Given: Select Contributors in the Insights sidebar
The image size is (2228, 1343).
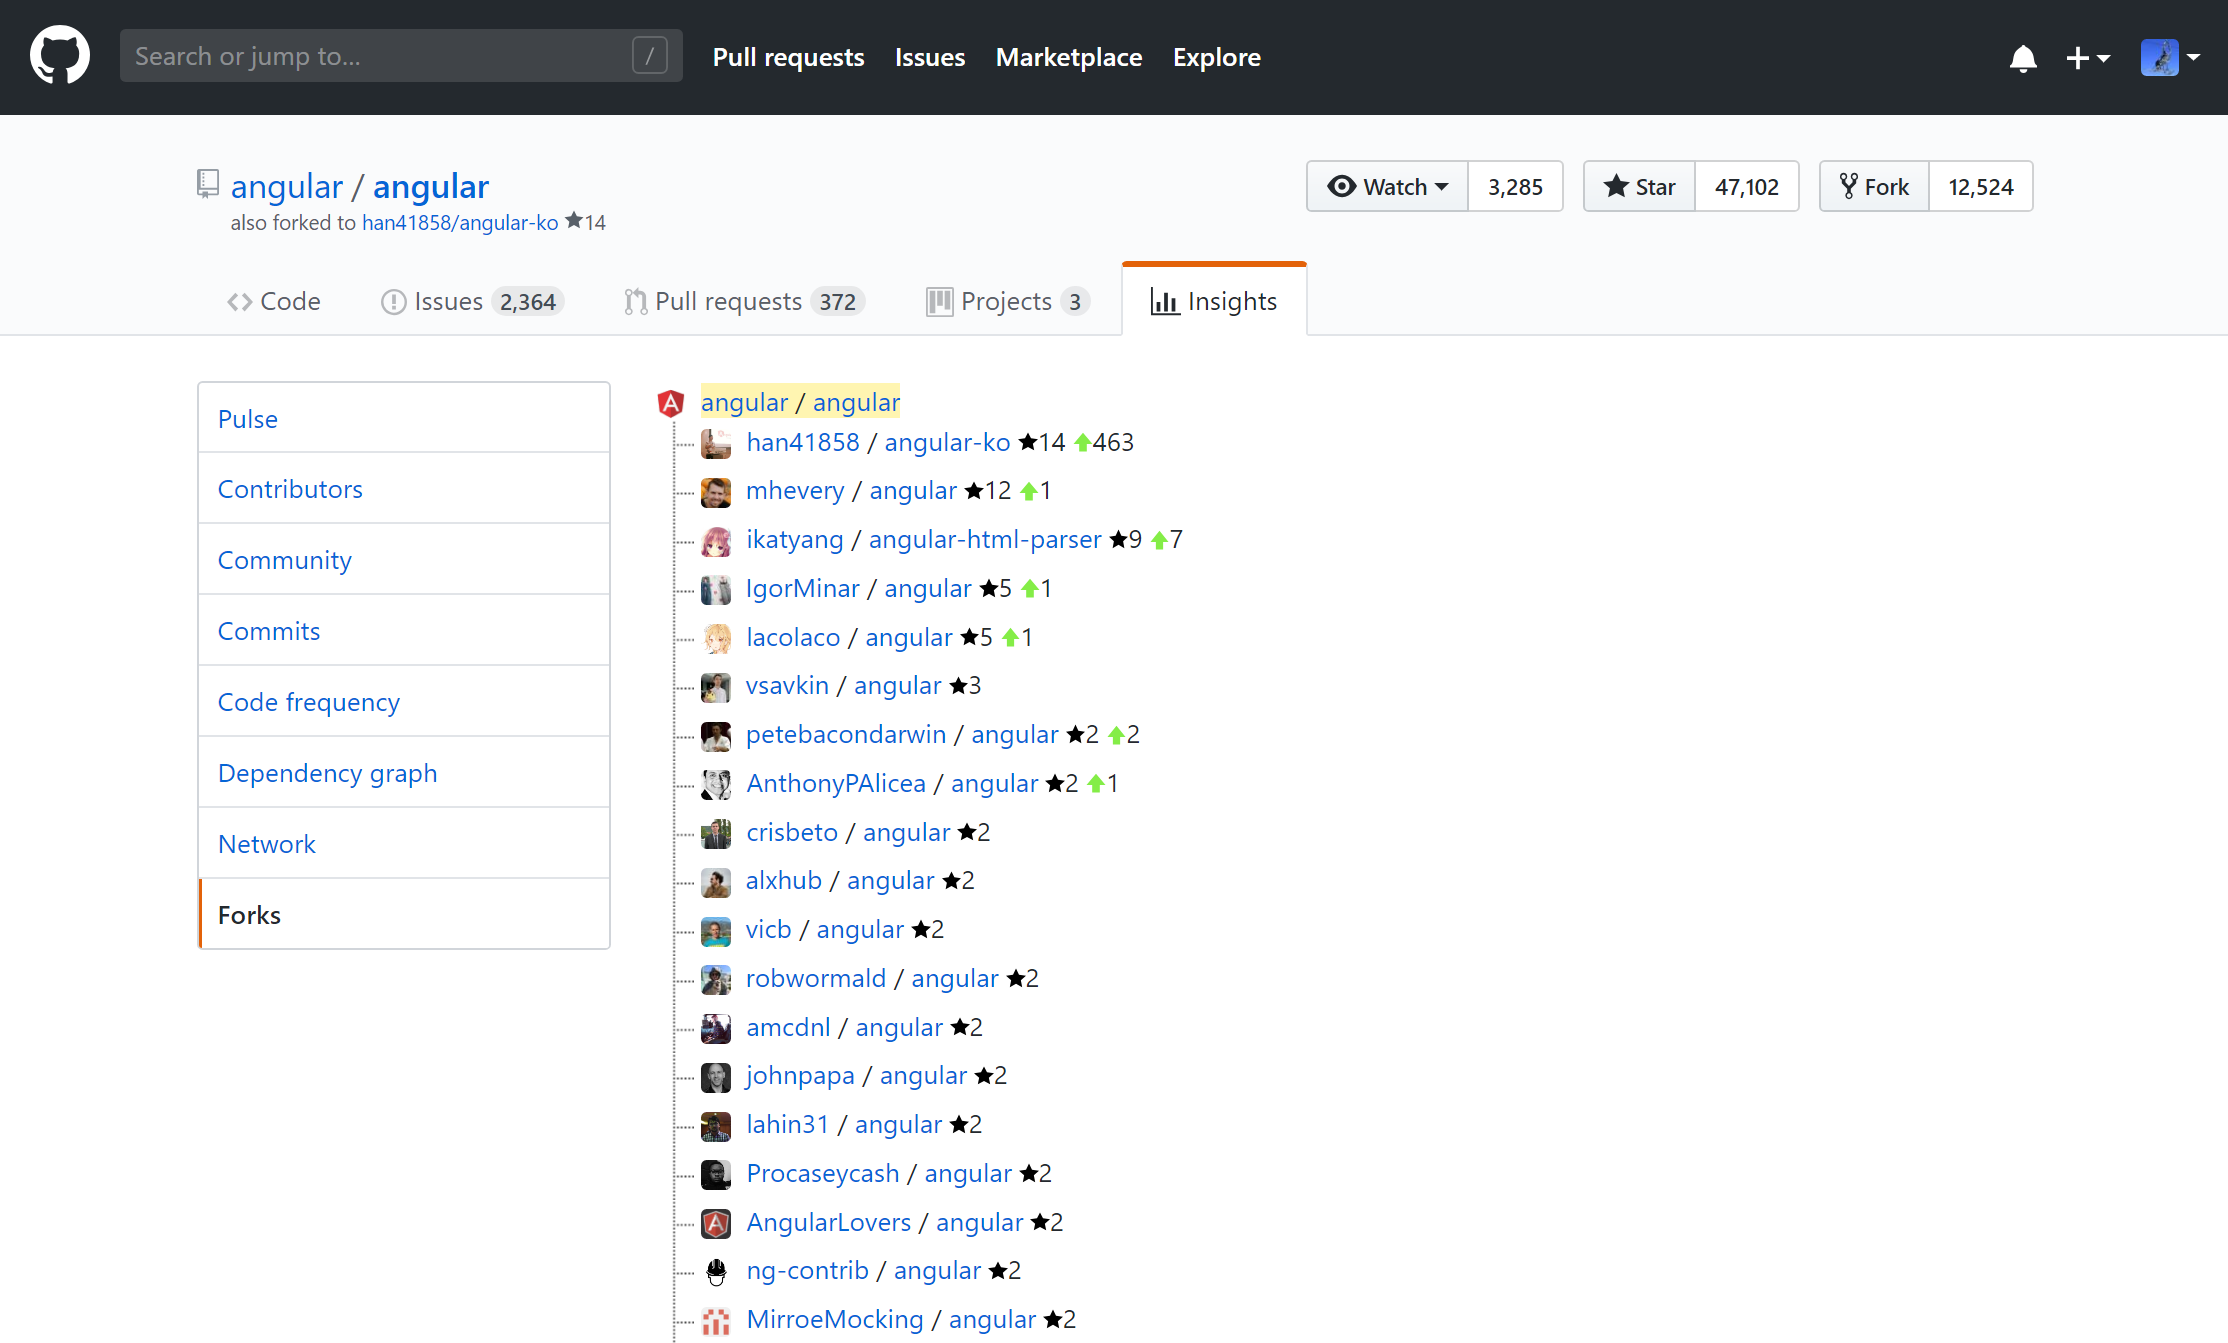Looking at the screenshot, I should [290, 489].
